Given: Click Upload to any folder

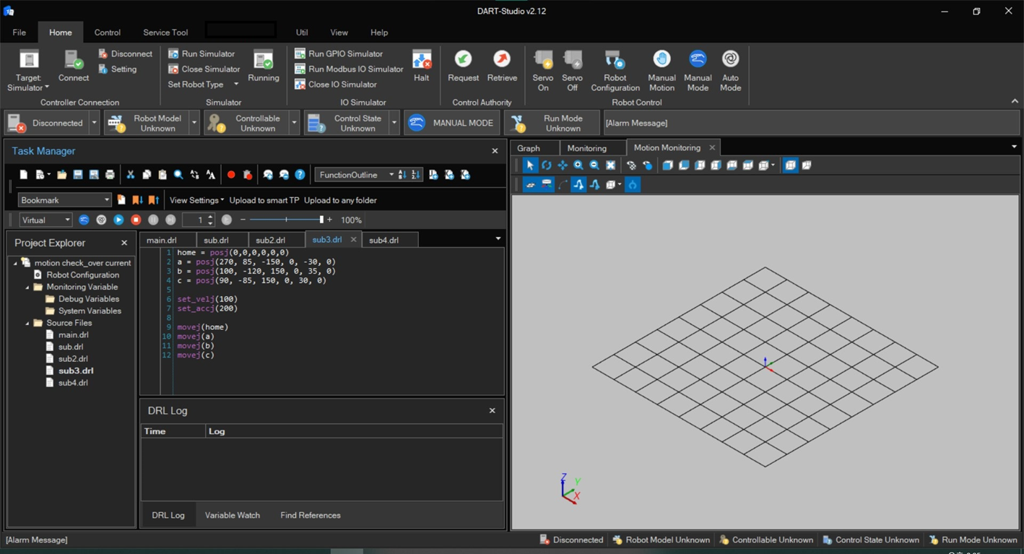Looking at the screenshot, I should click(x=340, y=200).
